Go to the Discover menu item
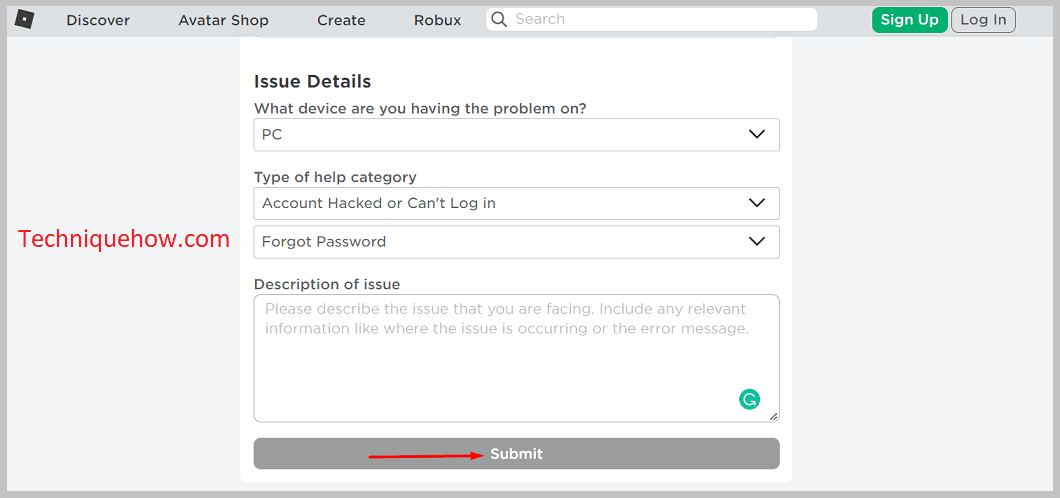Image resolution: width=1060 pixels, height=498 pixels. (x=98, y=20)
